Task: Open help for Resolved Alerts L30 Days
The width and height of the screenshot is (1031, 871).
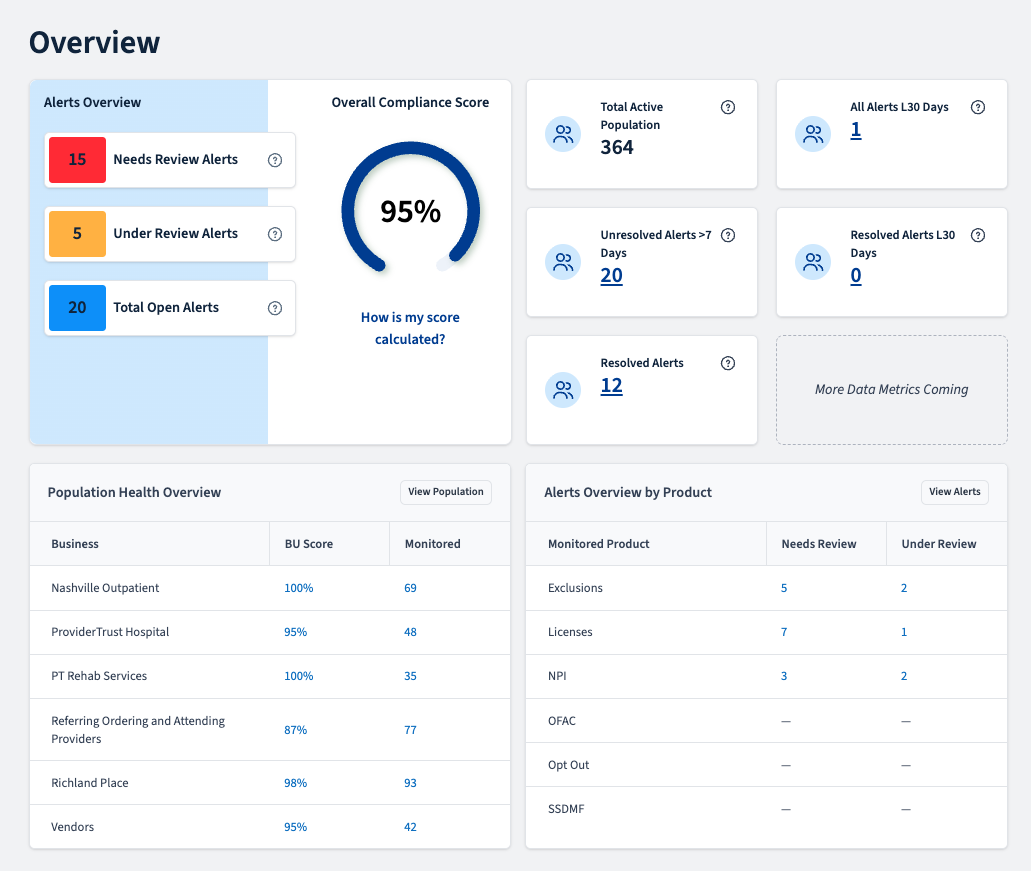Action: pyautogui.click(x=978, y=235)
